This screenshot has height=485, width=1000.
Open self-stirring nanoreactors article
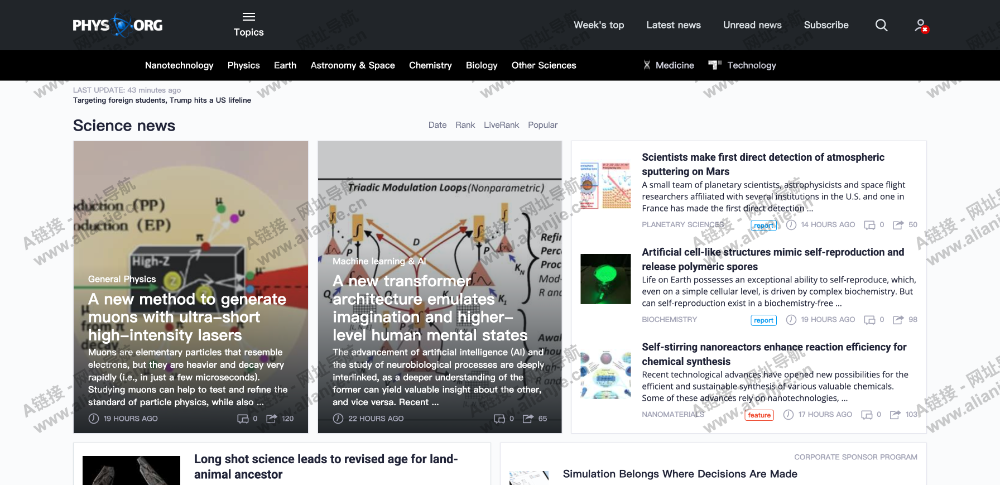pos(774,354)
